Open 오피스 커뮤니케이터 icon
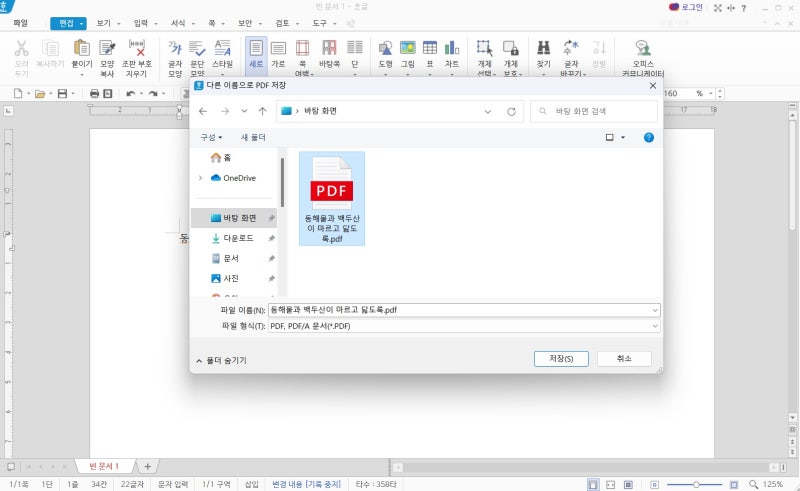 pos(643,48)
